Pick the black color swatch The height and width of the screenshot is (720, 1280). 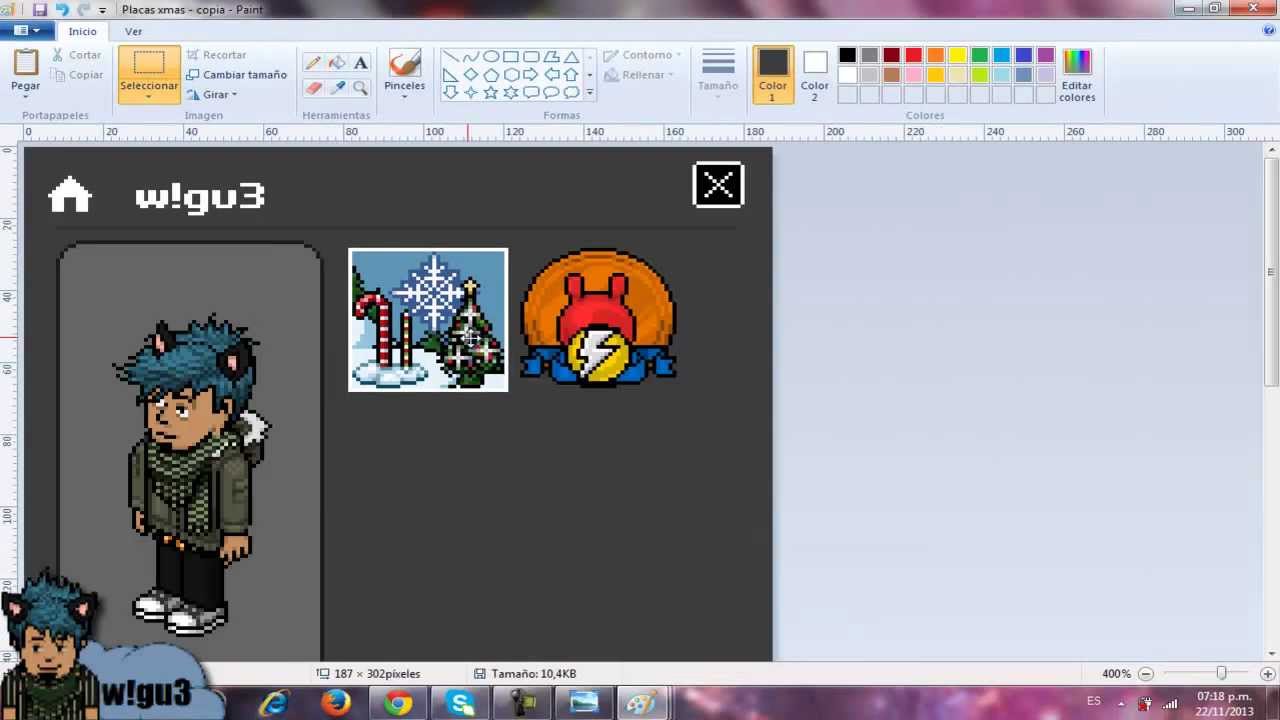click(848, 55)
